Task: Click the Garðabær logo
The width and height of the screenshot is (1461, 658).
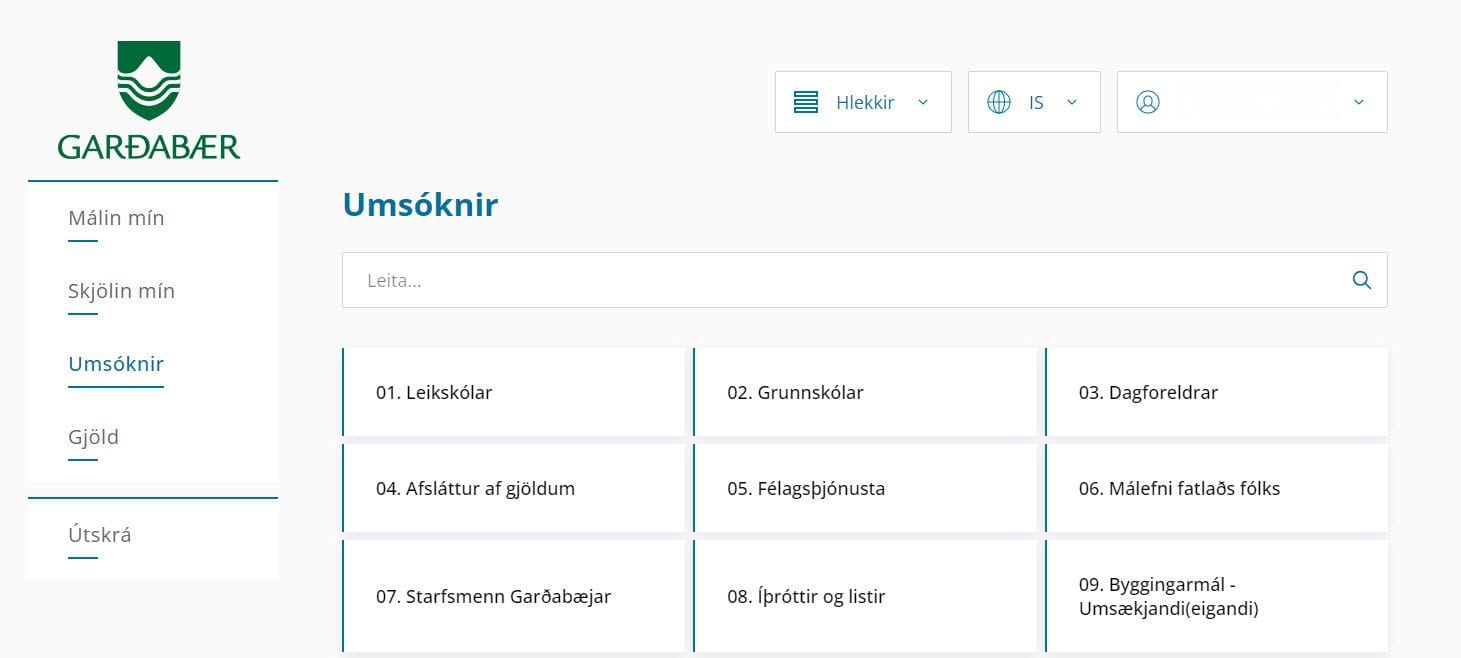Action: (x=149, y=100)
